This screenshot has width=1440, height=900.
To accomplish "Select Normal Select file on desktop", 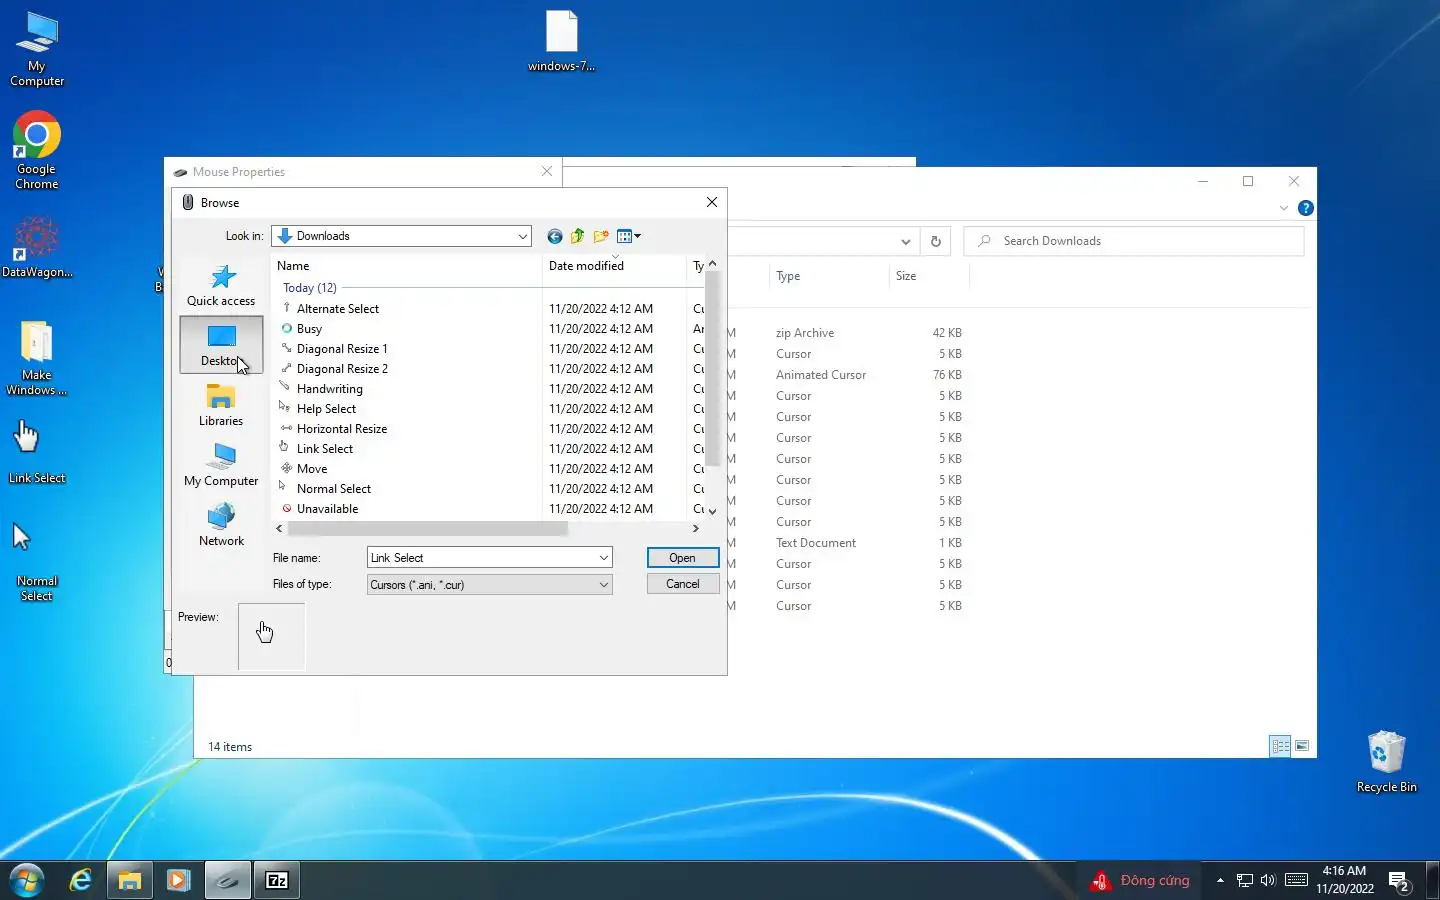I will pyautogui.click(x=37, y=561).
